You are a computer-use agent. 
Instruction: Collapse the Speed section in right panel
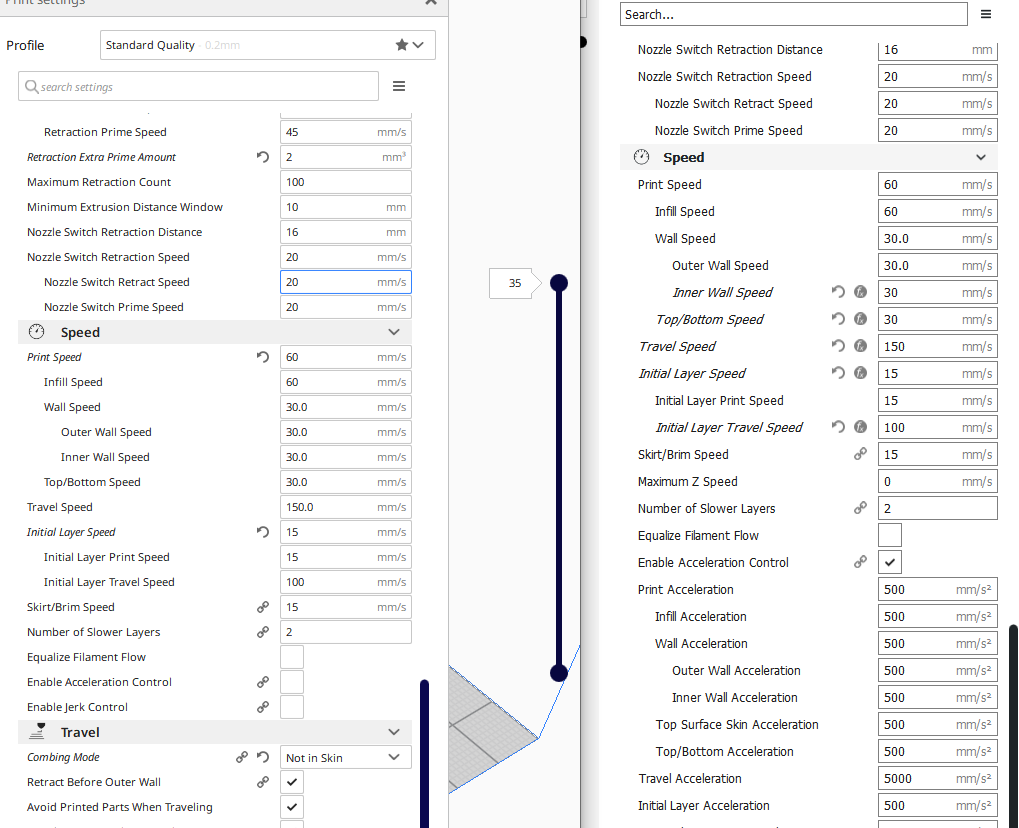pos(981,157)
